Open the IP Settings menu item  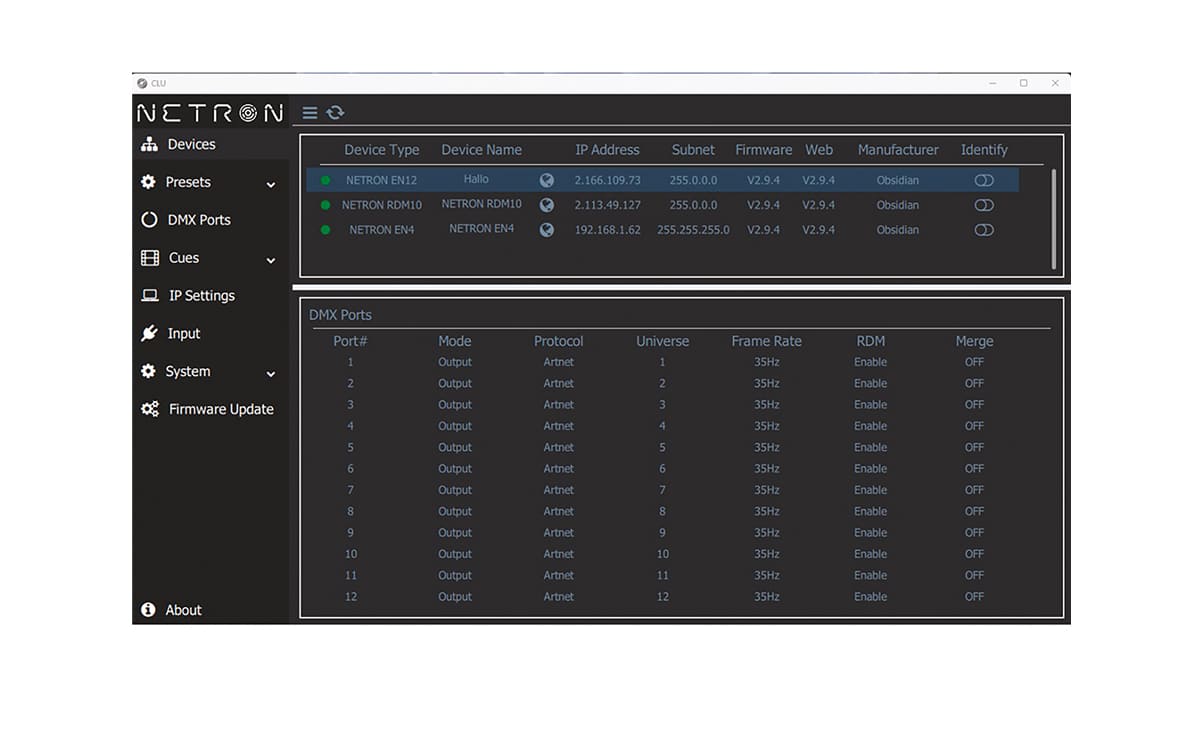pos(201,296)
